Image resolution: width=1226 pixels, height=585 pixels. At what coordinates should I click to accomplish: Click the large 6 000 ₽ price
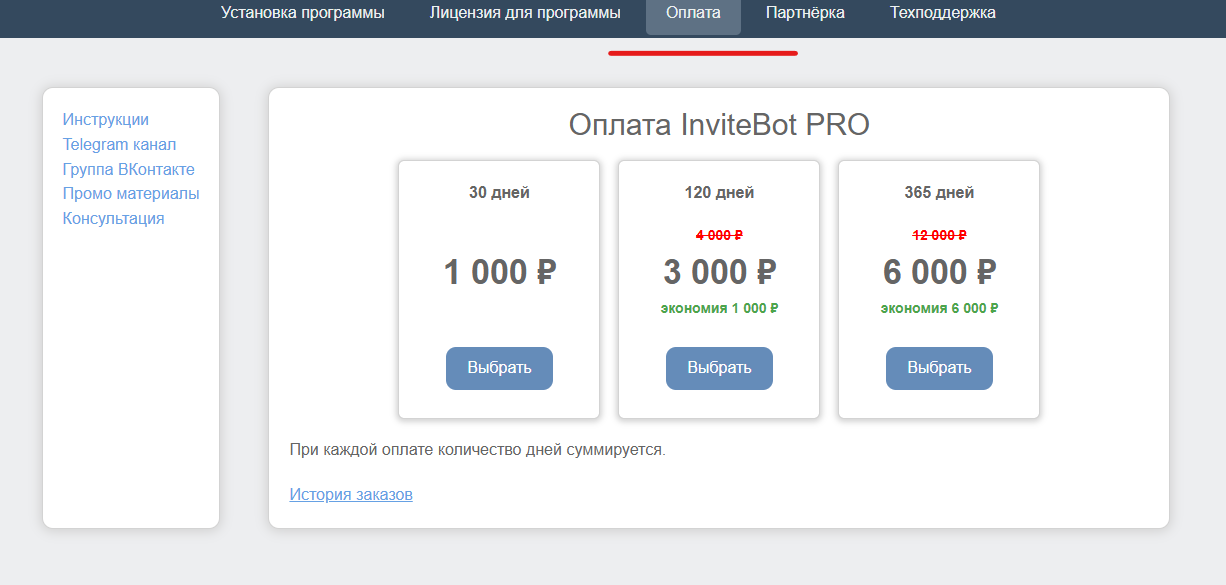(x=939, y=272)
